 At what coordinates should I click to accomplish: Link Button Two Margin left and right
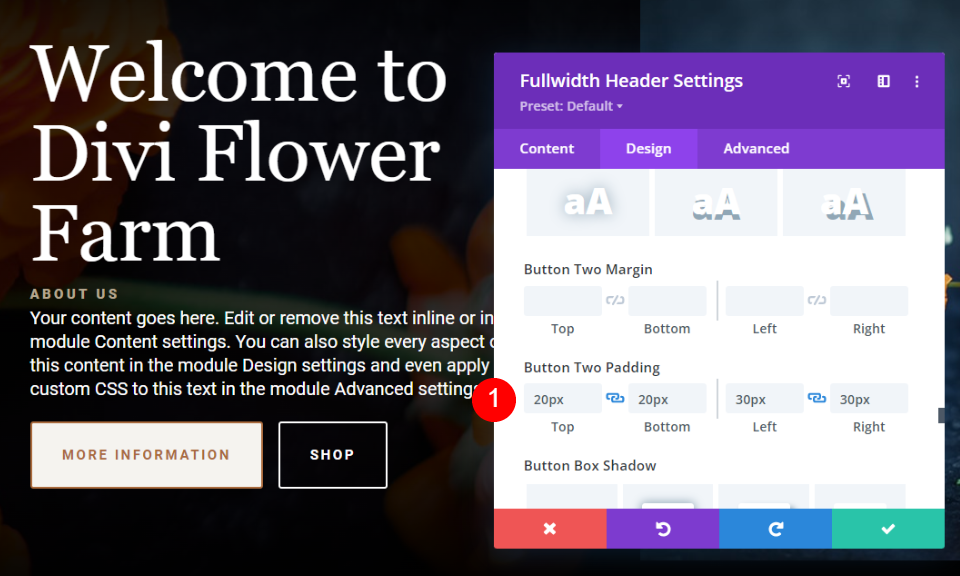coord(817,300)
